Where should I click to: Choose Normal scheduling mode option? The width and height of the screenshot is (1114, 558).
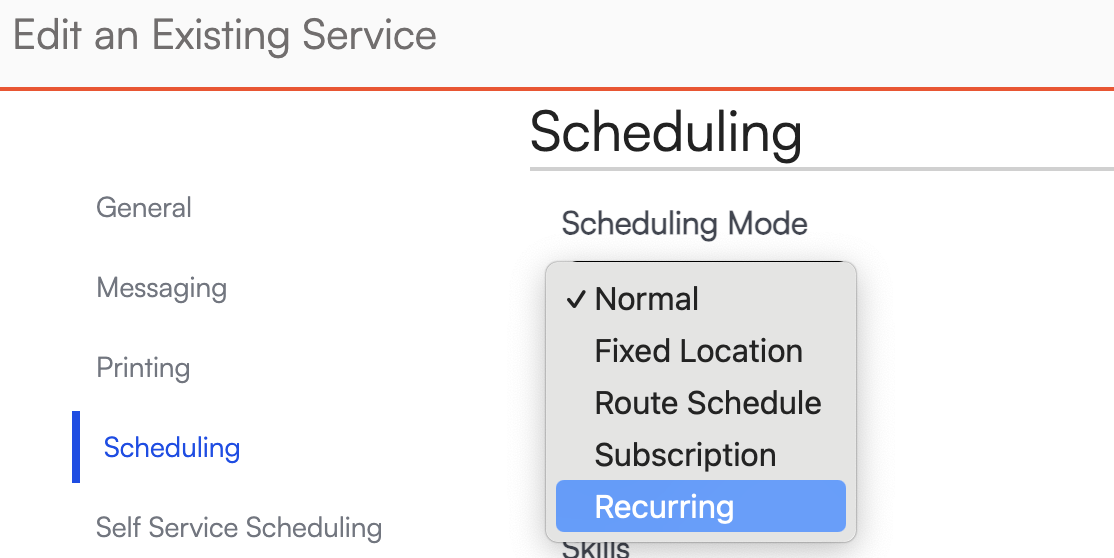point(647,299)
